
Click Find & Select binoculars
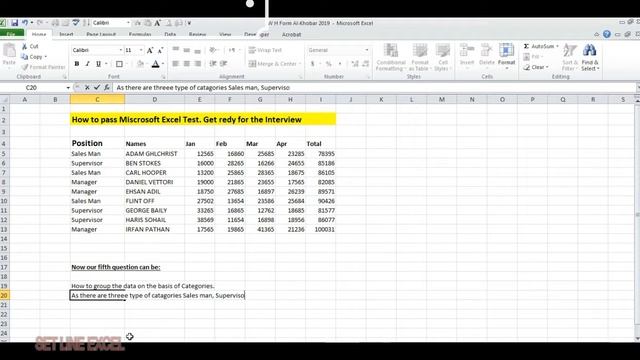pyautogui.click(x=589, y=51)
